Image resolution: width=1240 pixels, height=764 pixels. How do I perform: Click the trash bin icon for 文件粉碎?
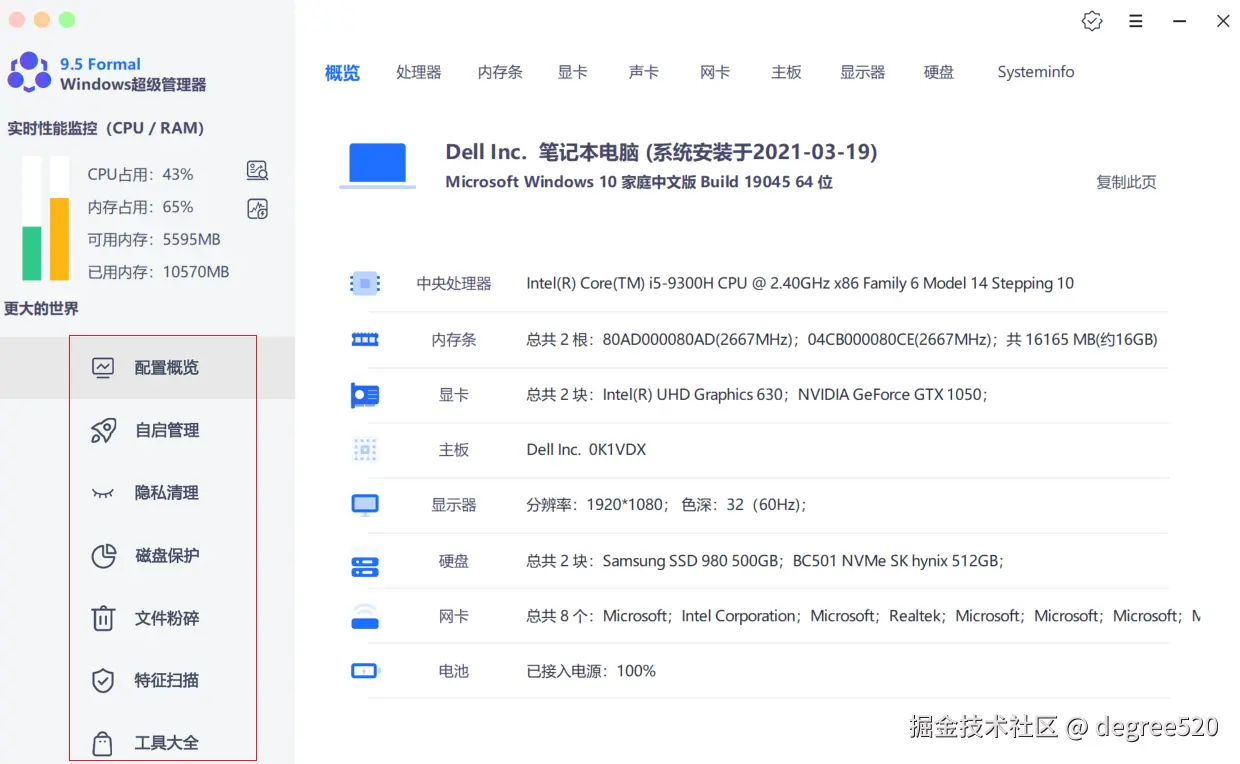(103, 618)
